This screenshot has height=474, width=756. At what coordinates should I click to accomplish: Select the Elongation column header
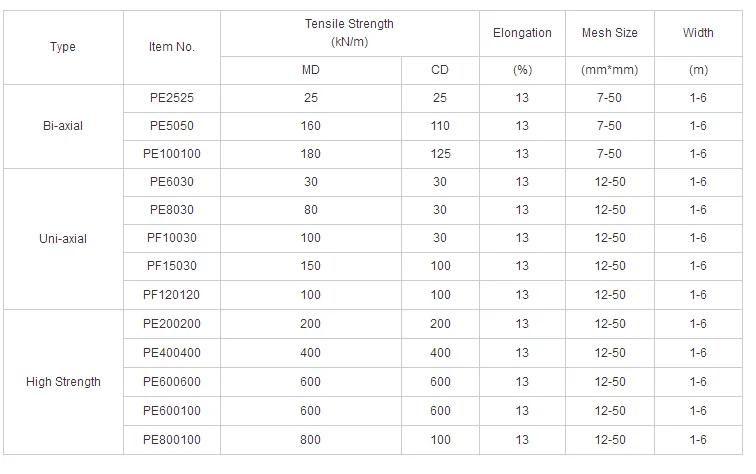522,33
